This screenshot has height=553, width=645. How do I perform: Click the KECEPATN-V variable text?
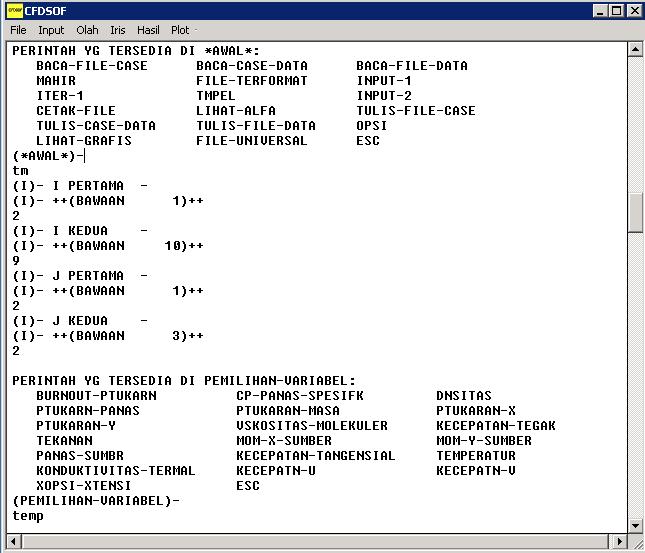pyautogui.click(x=476, y=471)
